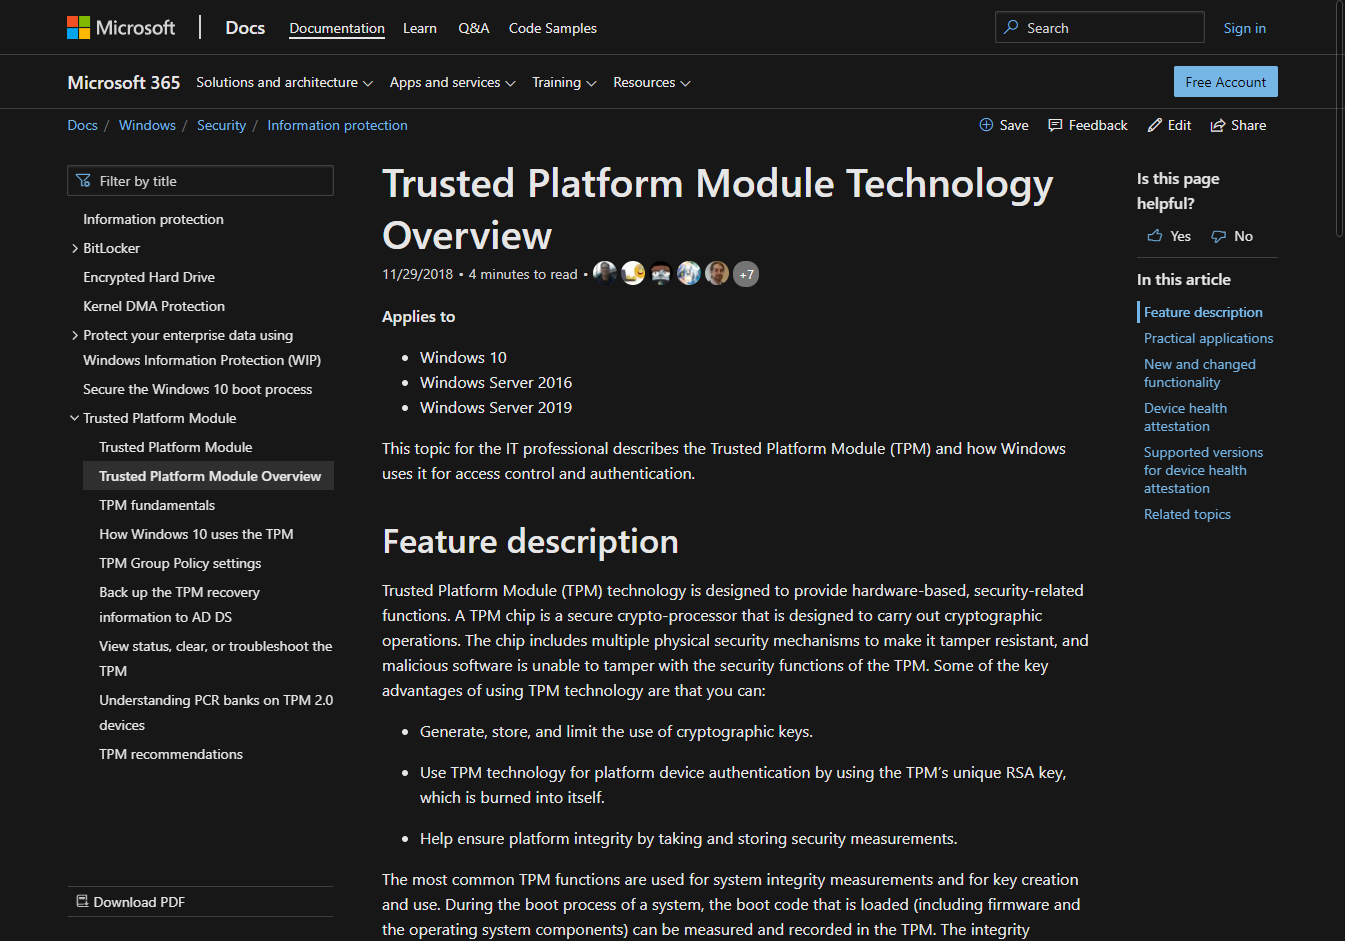Open the fifth contributor avatar
The height and width of the screenshot is (941, 1345).
coord(717,273)
